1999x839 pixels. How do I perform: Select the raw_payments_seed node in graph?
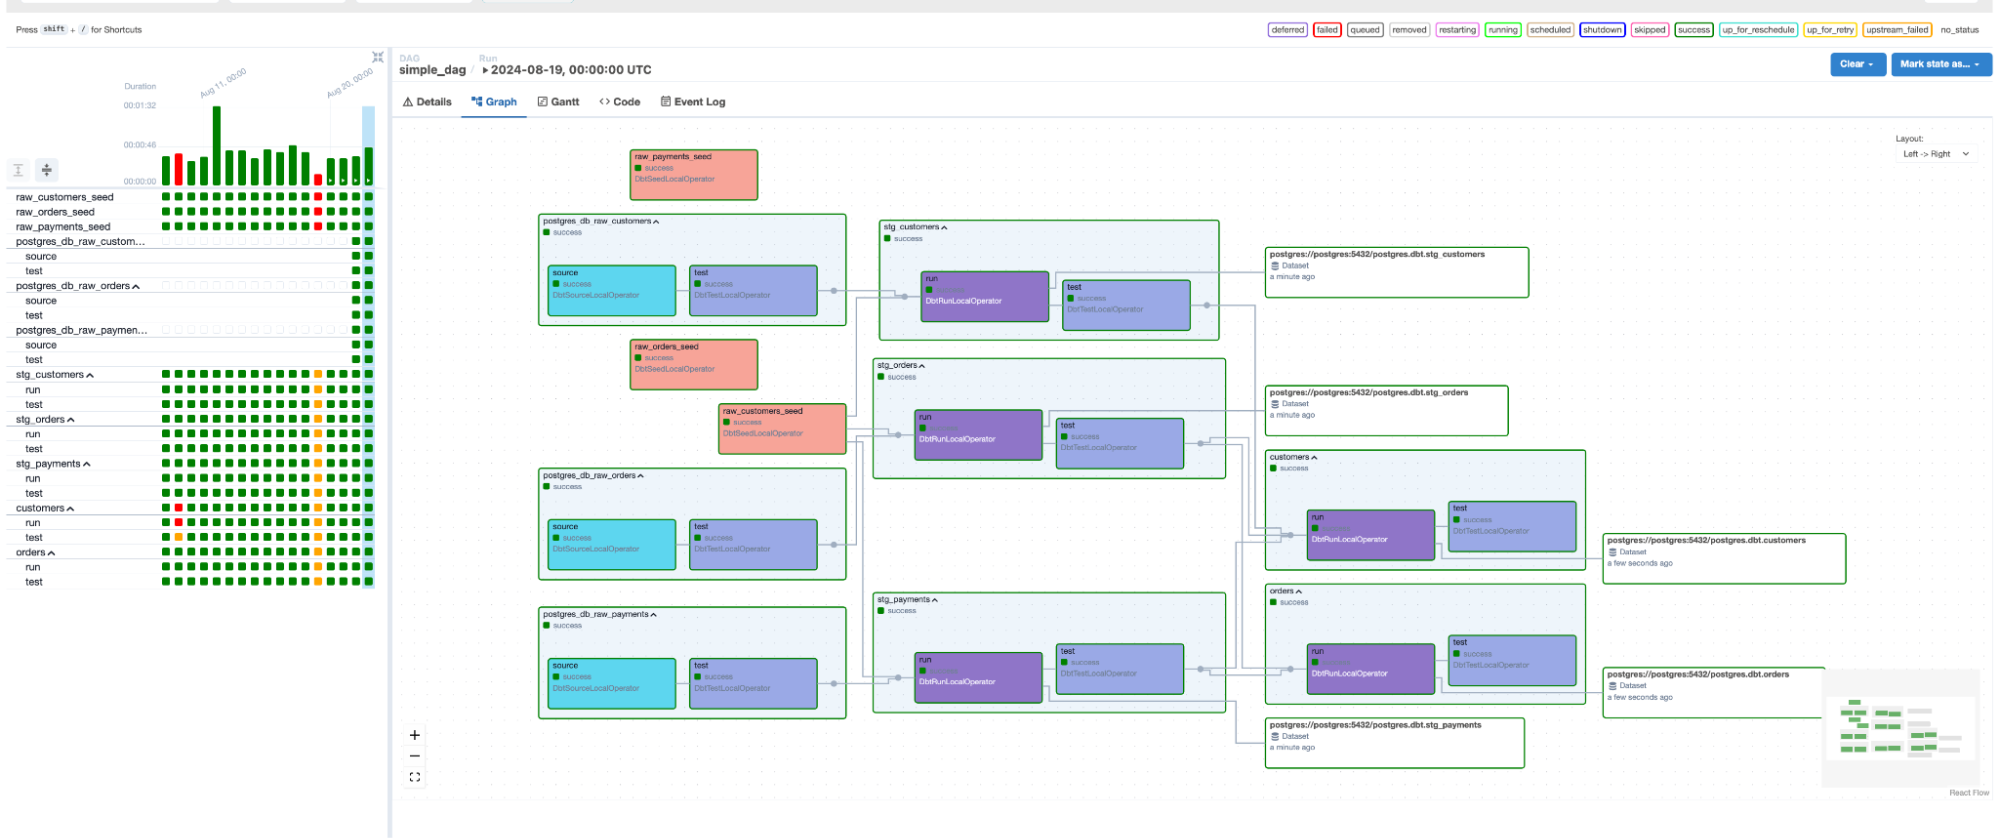click(693, 174)
